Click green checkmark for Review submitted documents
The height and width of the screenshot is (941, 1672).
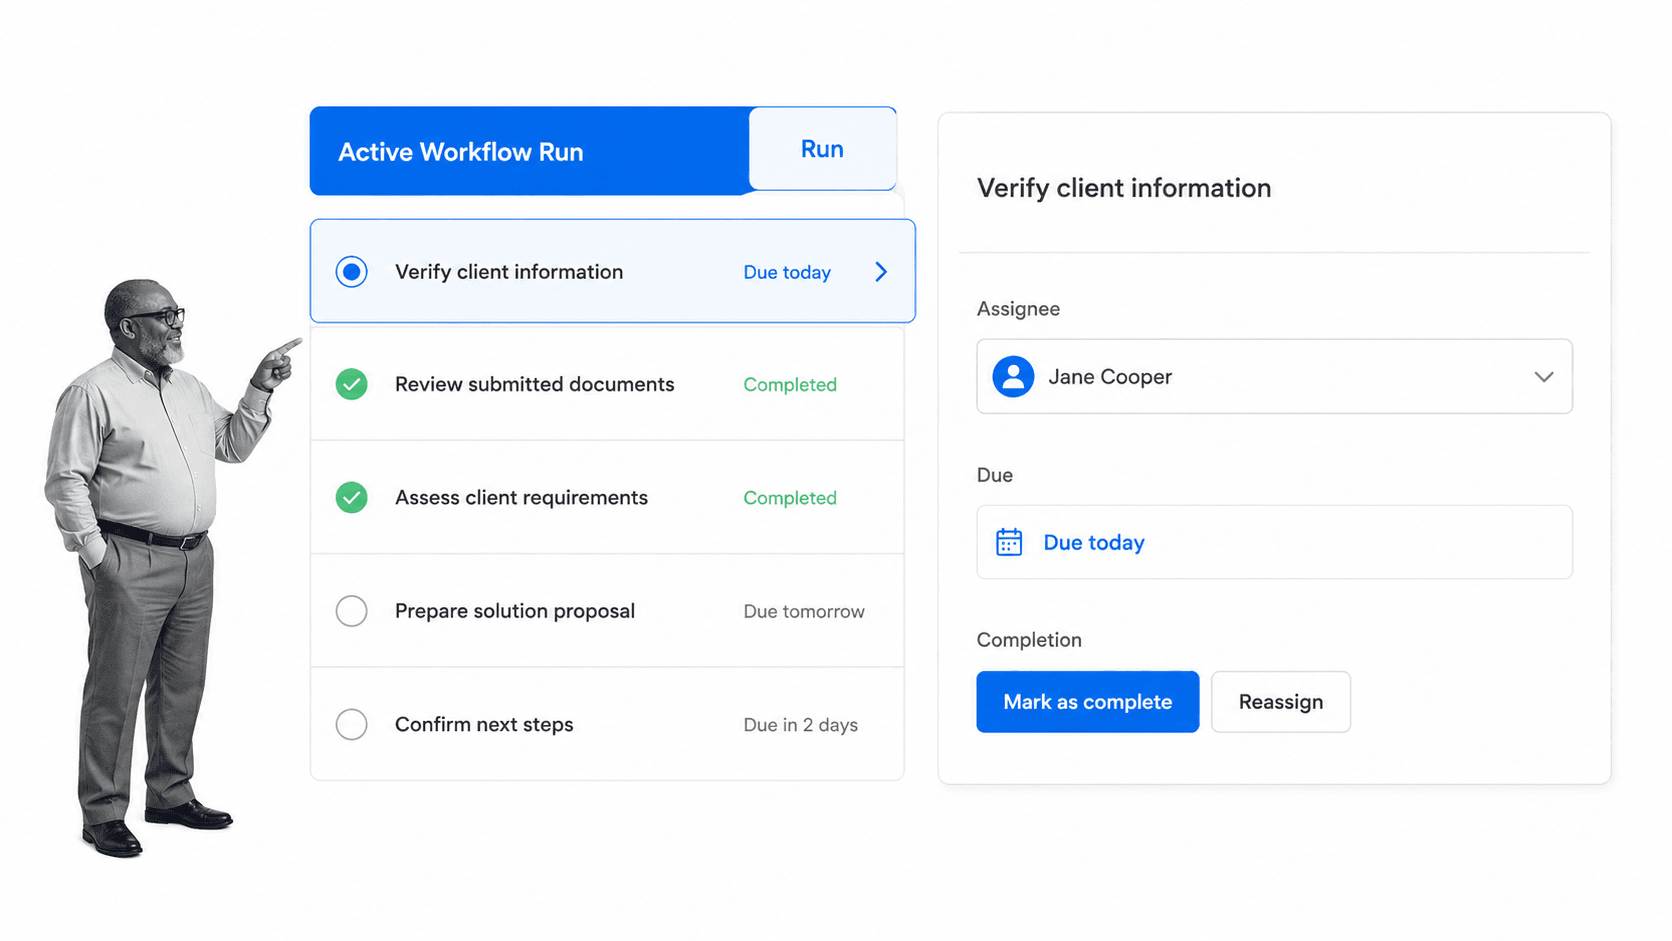point(351,384)
